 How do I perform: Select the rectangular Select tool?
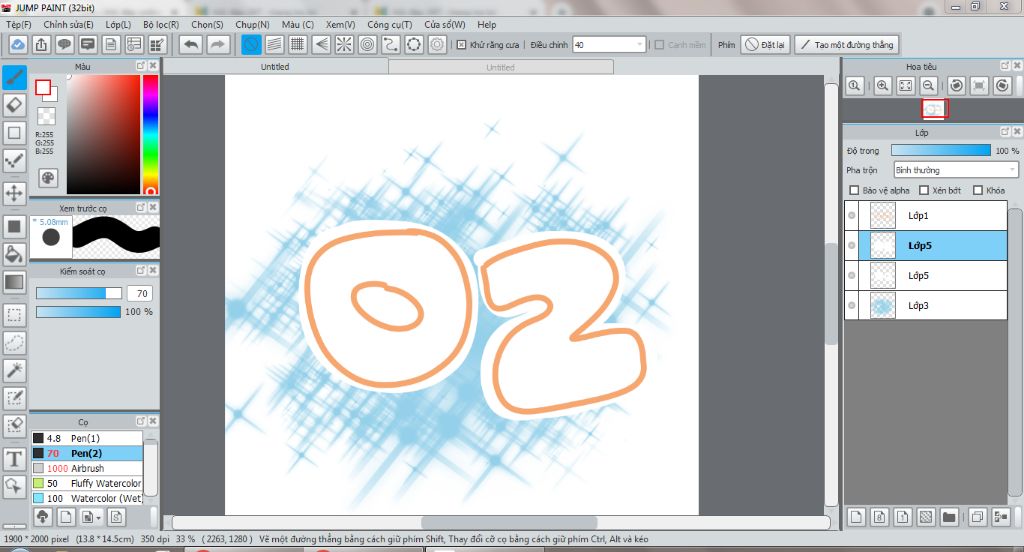(14, 315)
